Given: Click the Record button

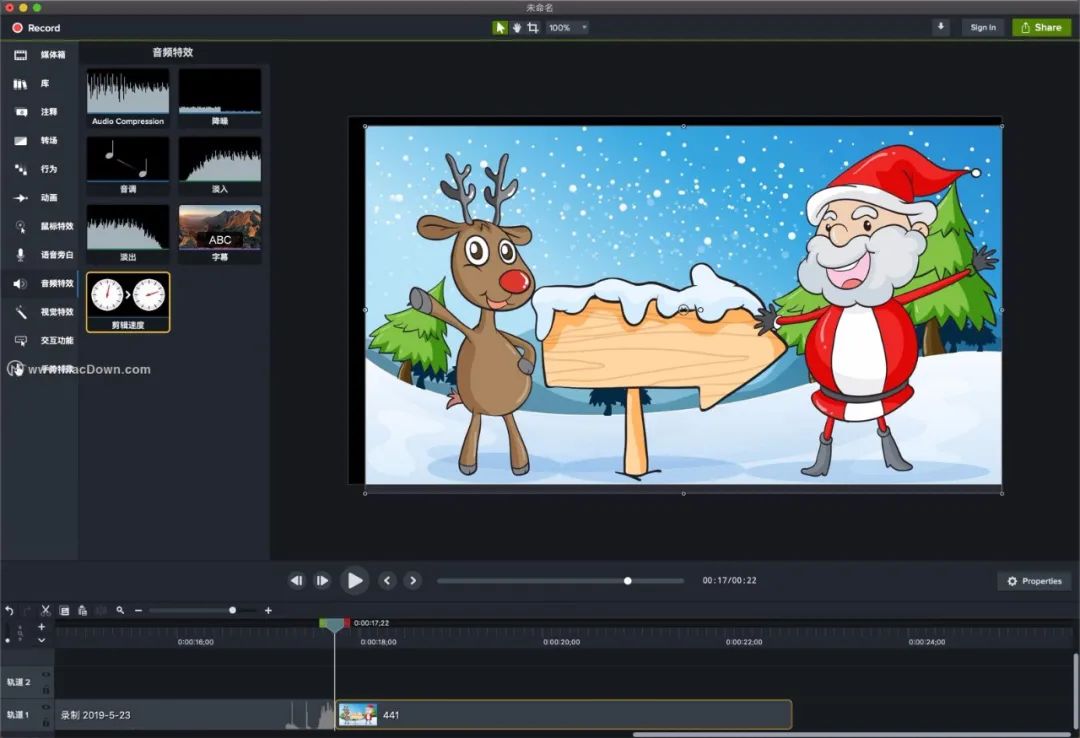Looking at the screenshot, I should tap(37, 28).
